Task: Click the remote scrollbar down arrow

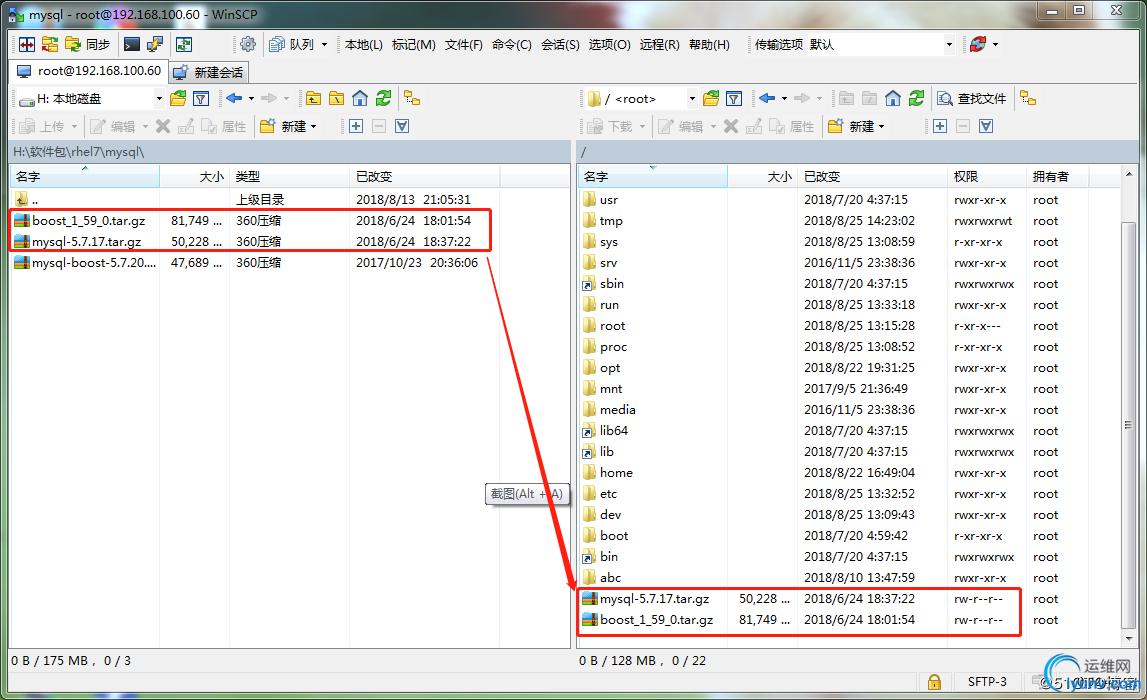Action: [x=1129, y=638]
